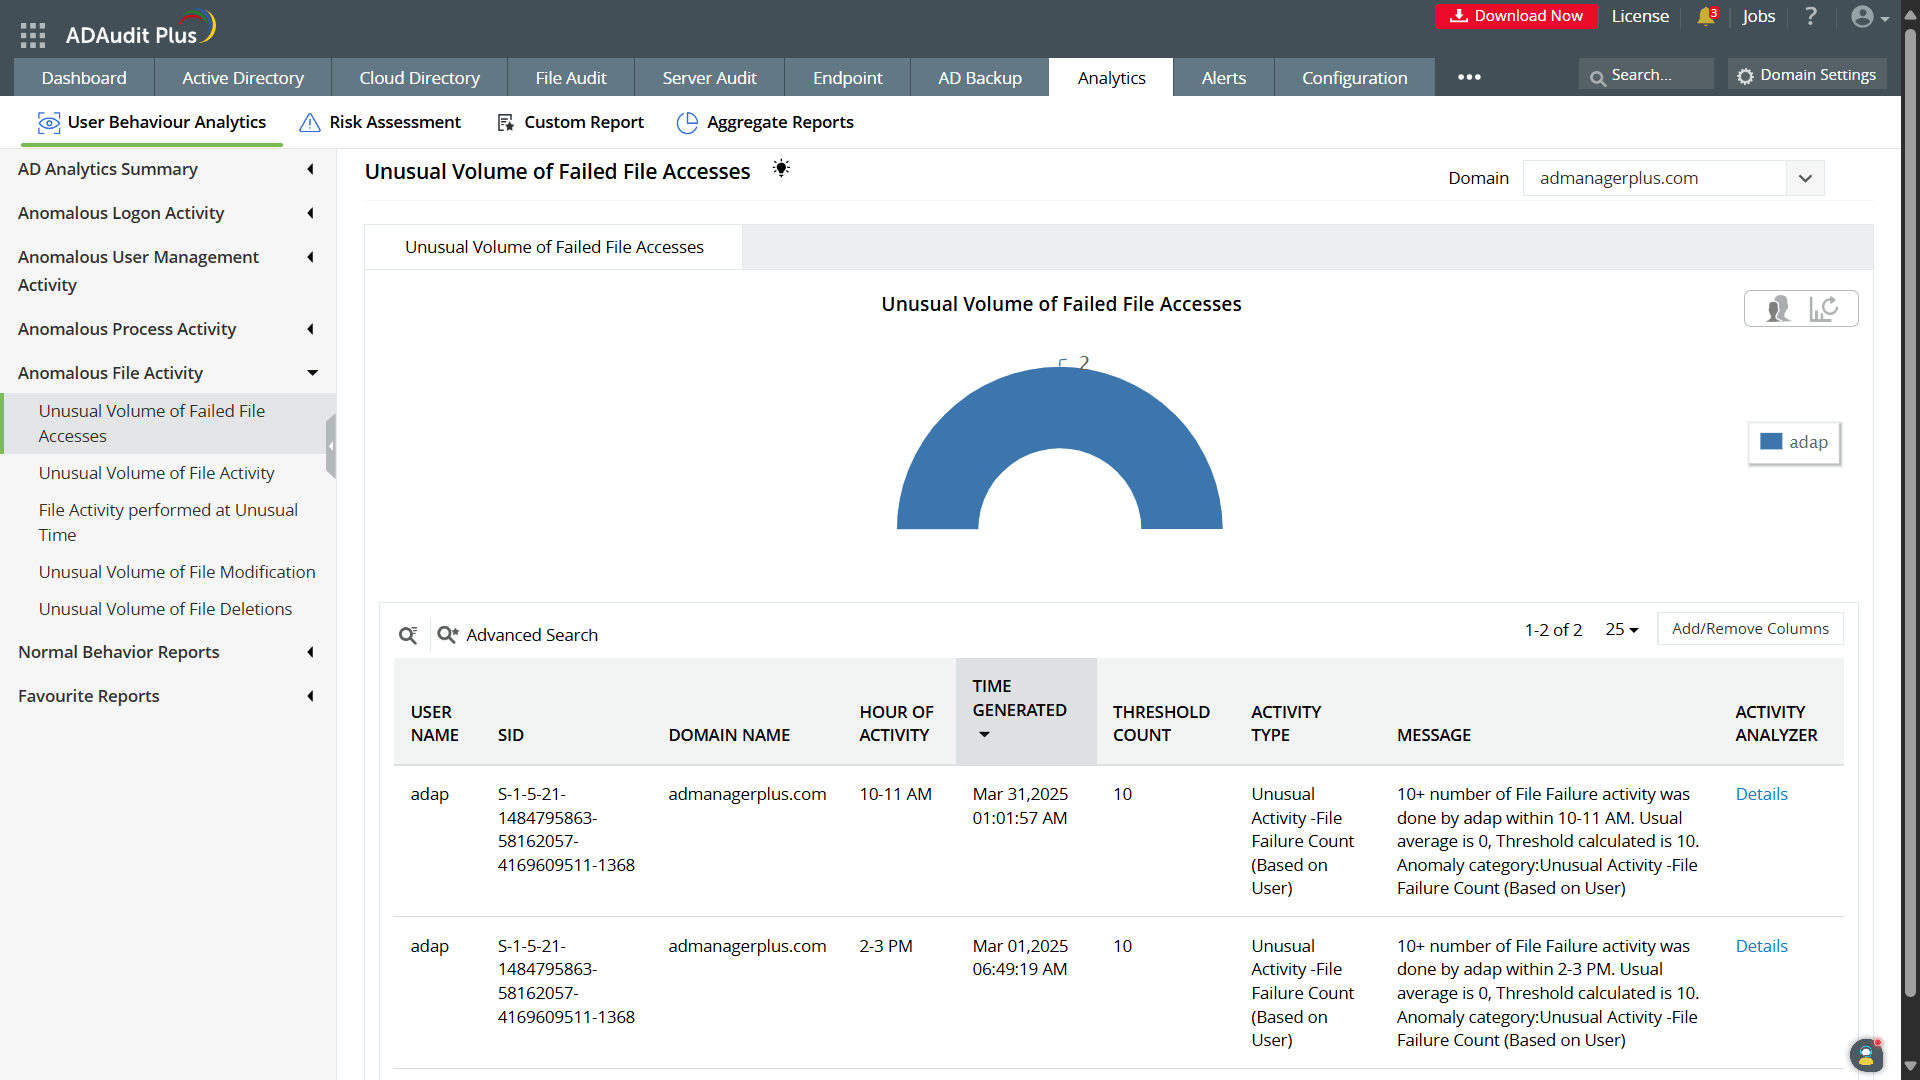Select the Advanced Search magnifier icon
1920x1080 pixels.
[x=447, y=635]
